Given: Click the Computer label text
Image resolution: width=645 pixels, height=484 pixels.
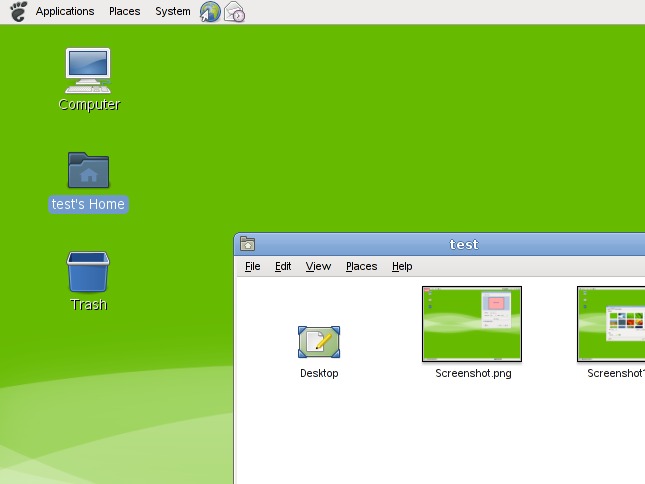Looking at the screenshot, I should point(89,104).
